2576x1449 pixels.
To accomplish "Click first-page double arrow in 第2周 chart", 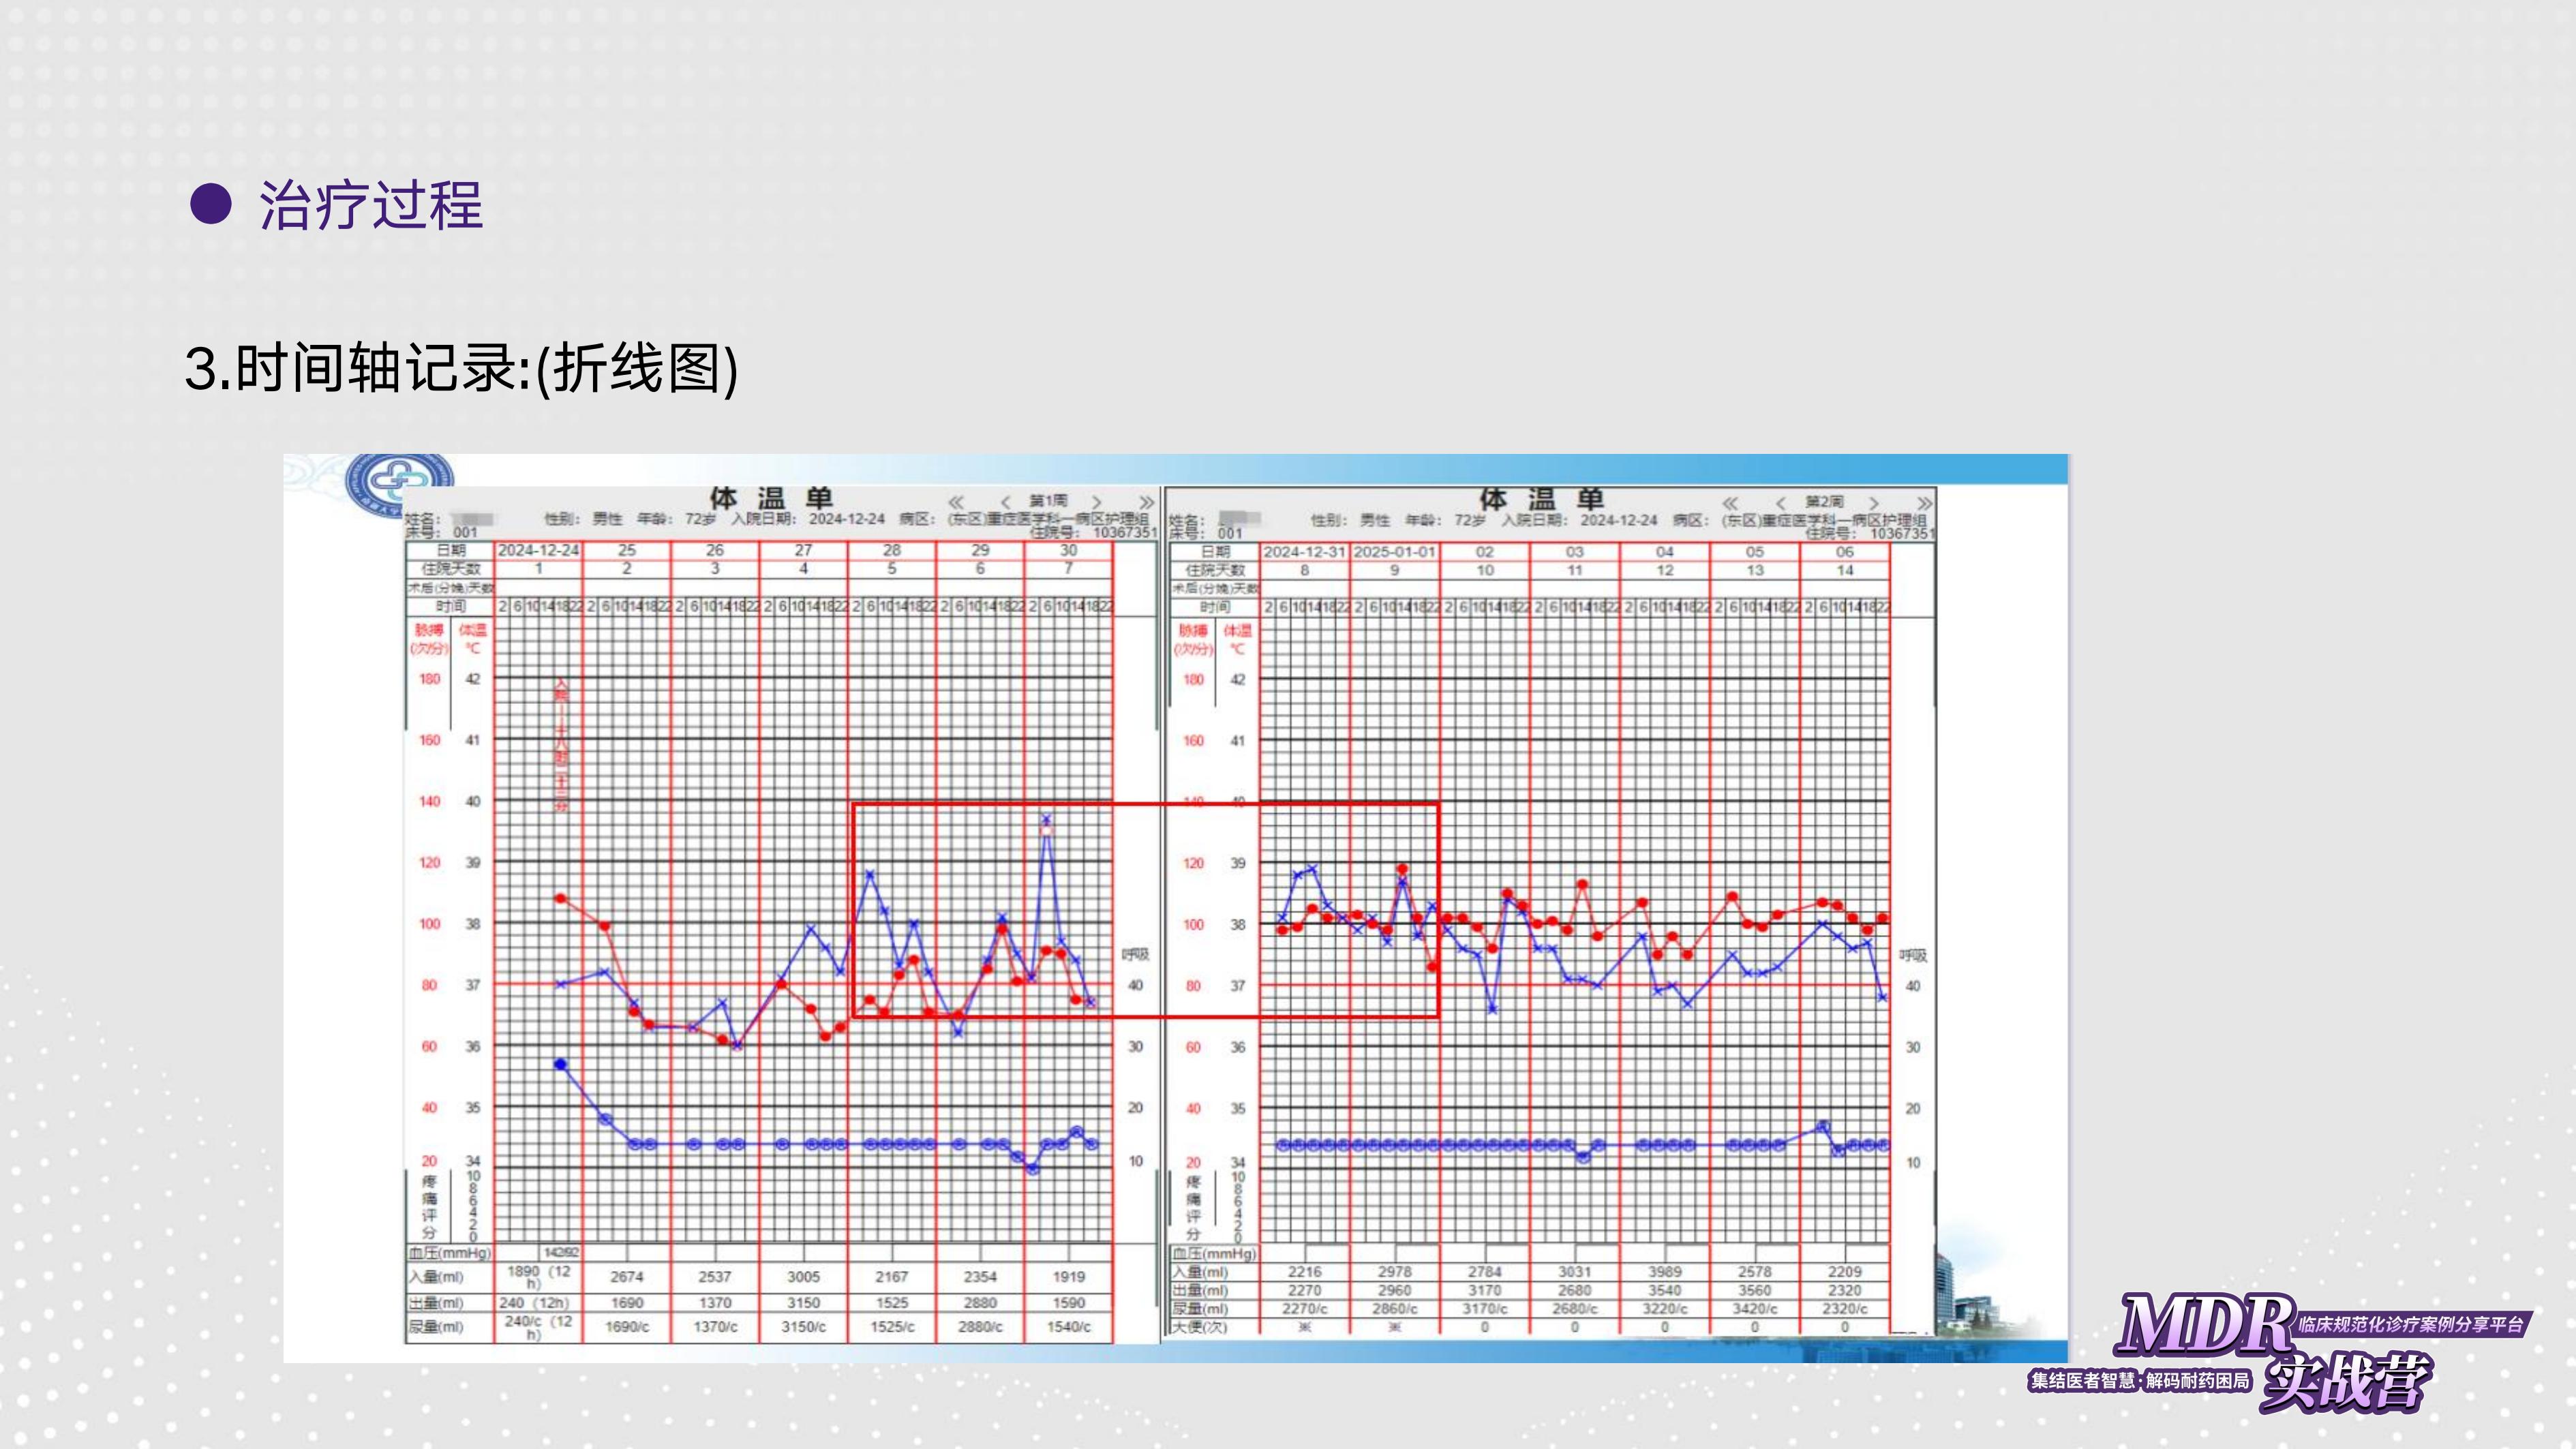I will click(1730, 503).
